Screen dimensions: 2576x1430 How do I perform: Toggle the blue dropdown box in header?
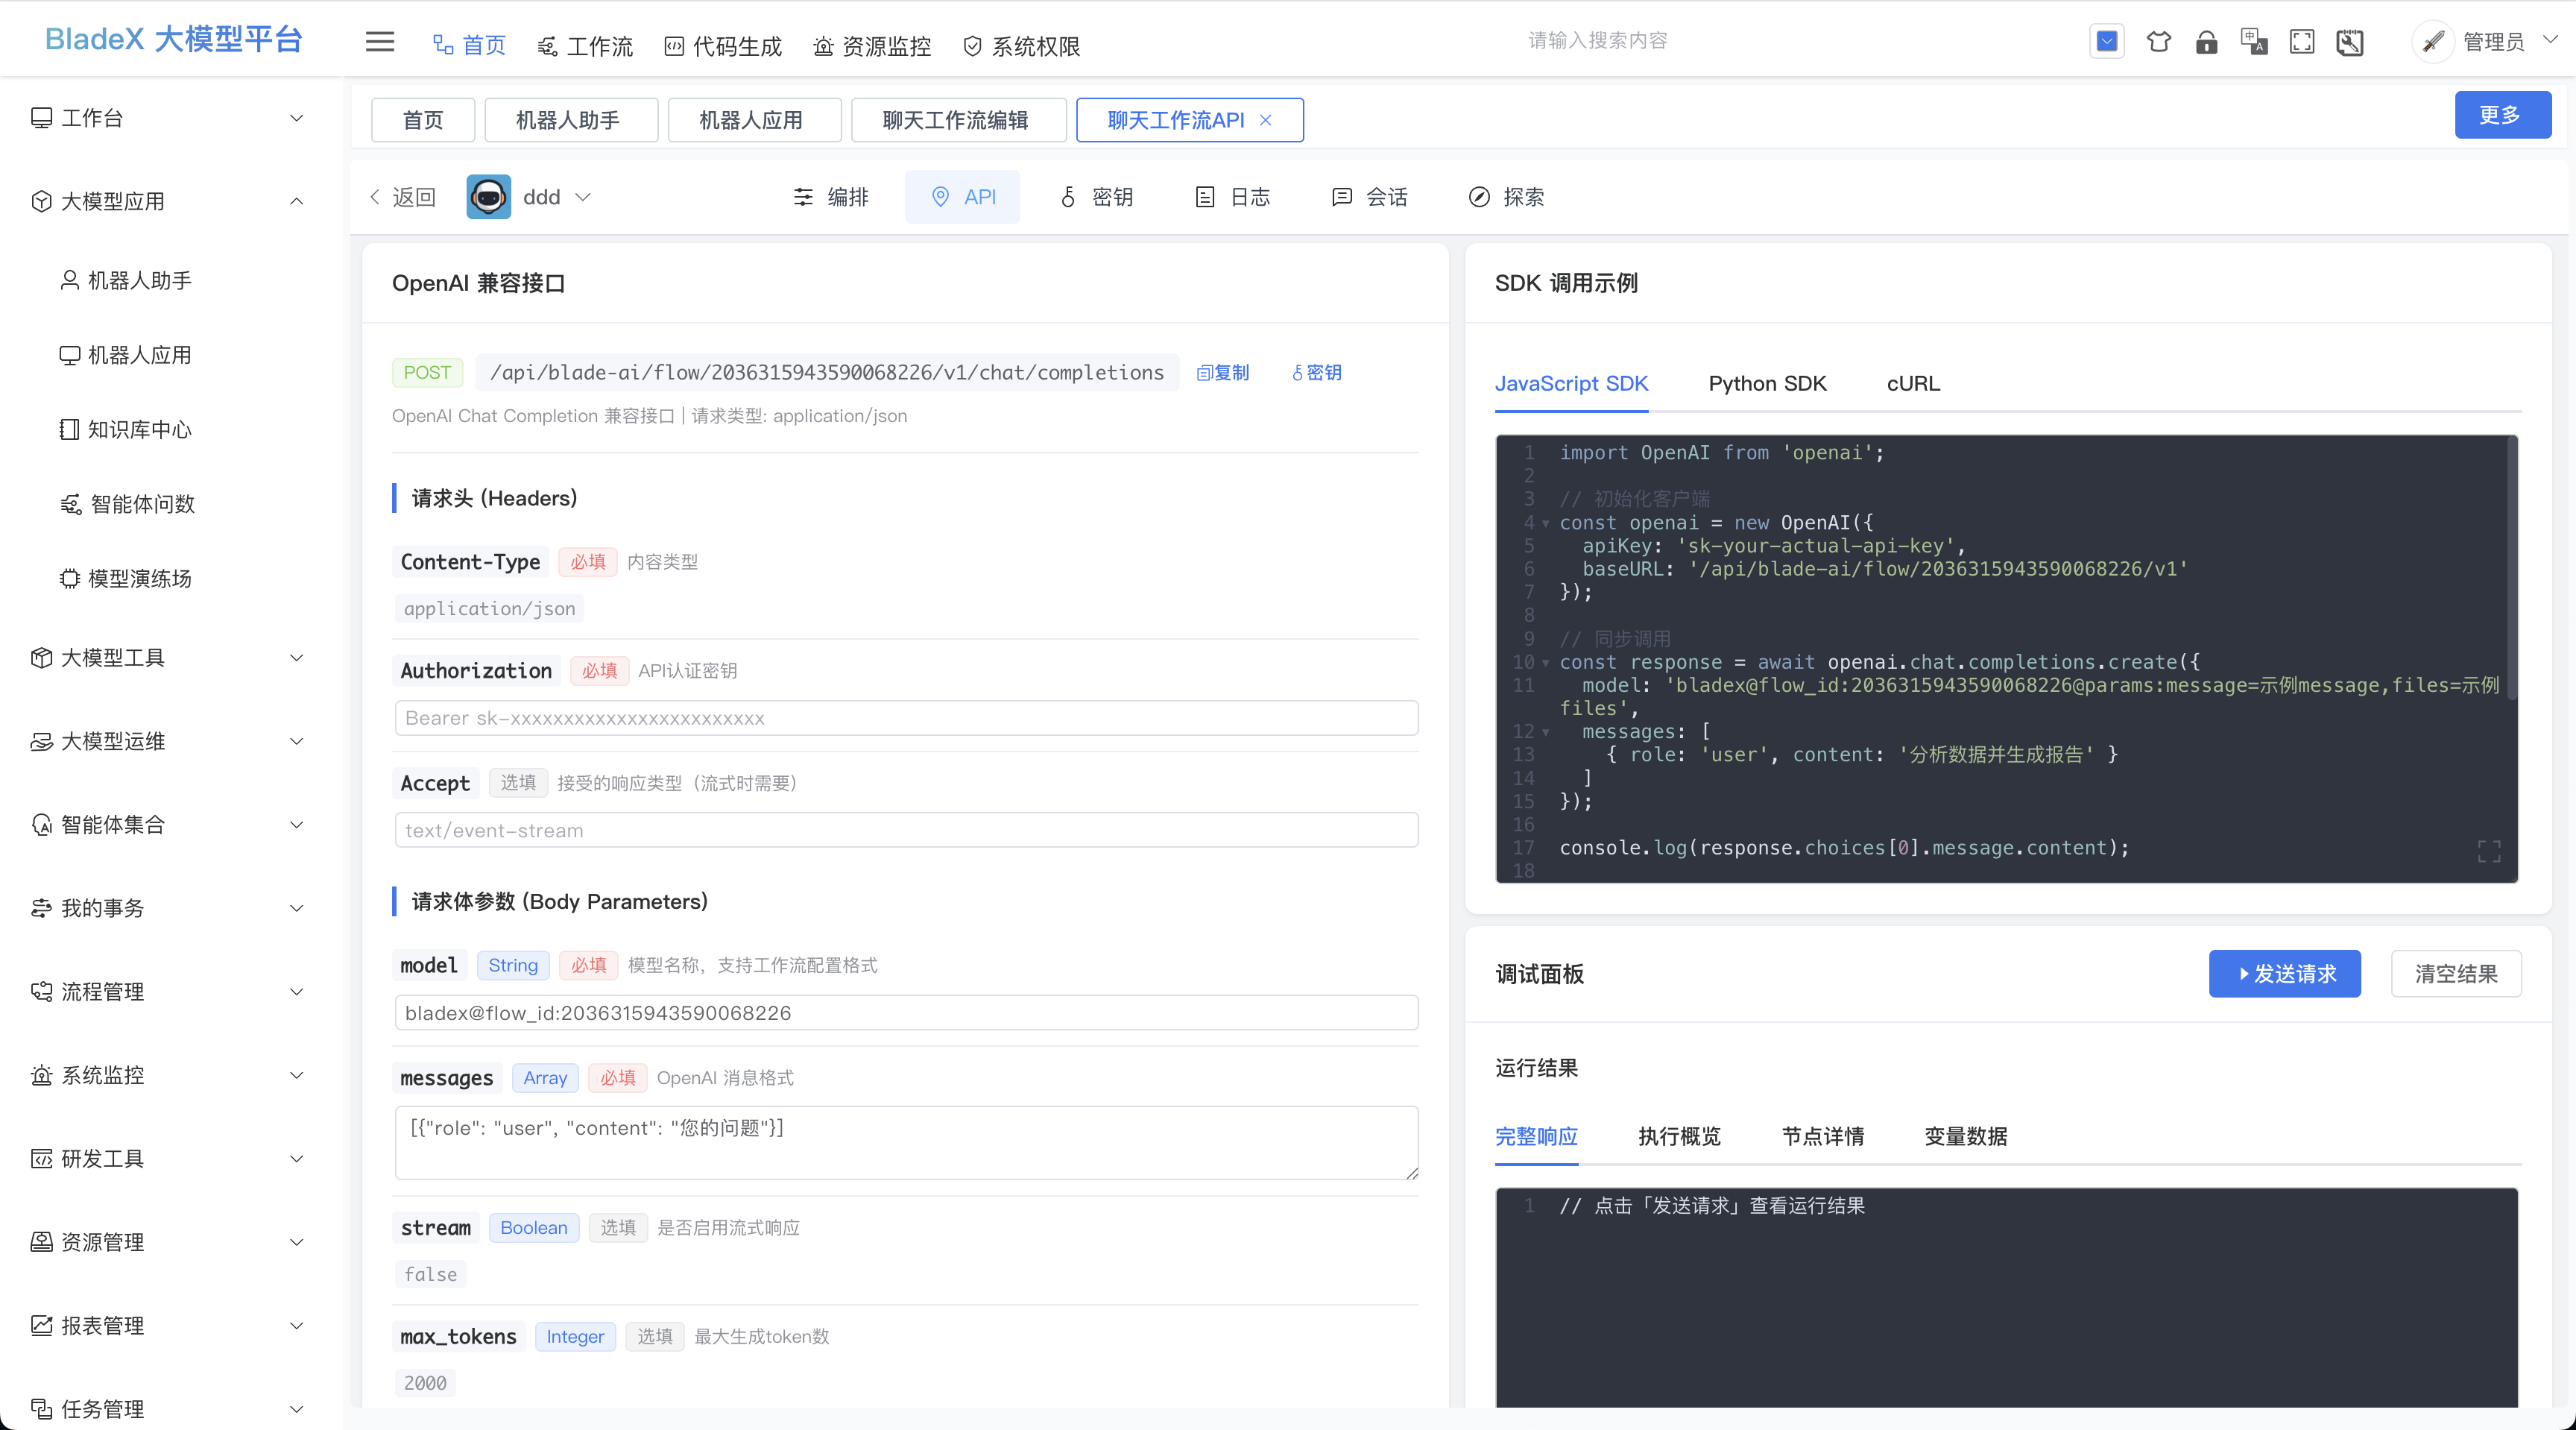pyautogui.click(x=2107, y=42)
